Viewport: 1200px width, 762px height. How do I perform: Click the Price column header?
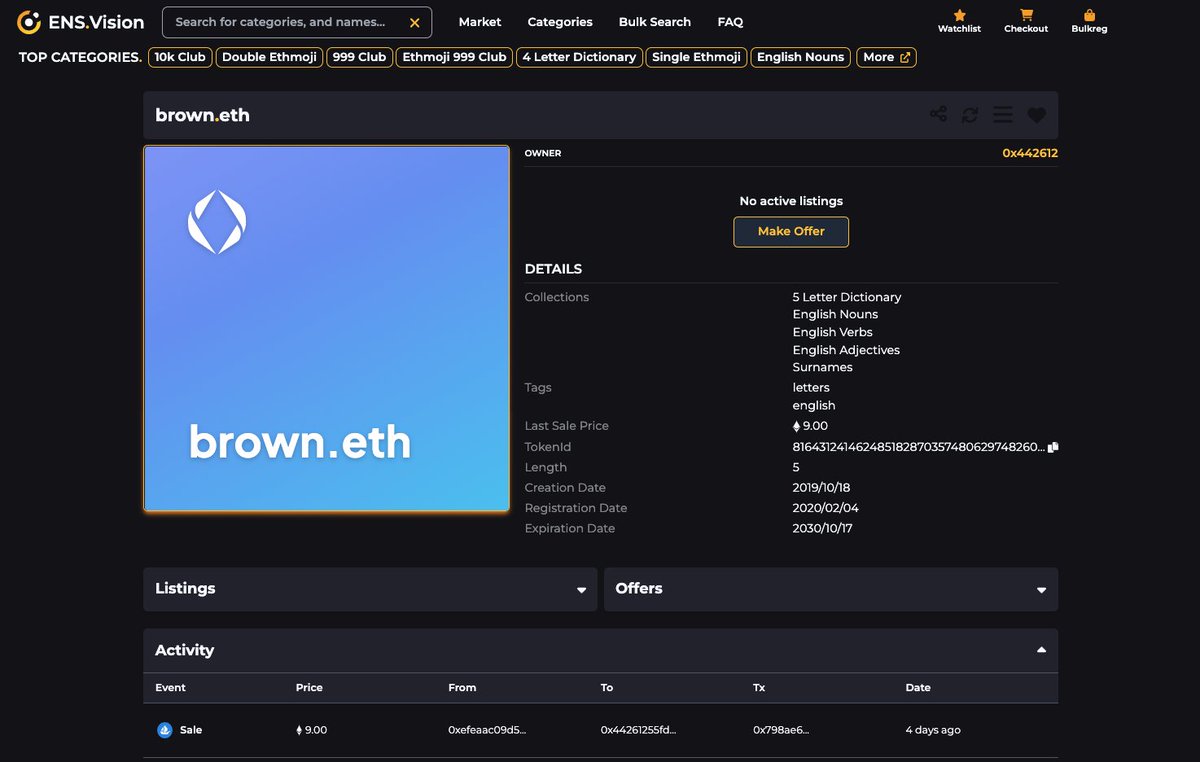click(x=309, y=688)
